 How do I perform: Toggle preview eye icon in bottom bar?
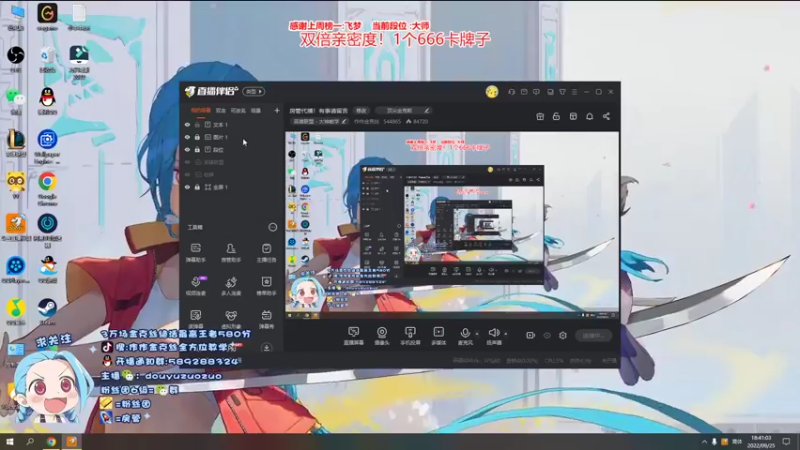click(547, 335)
